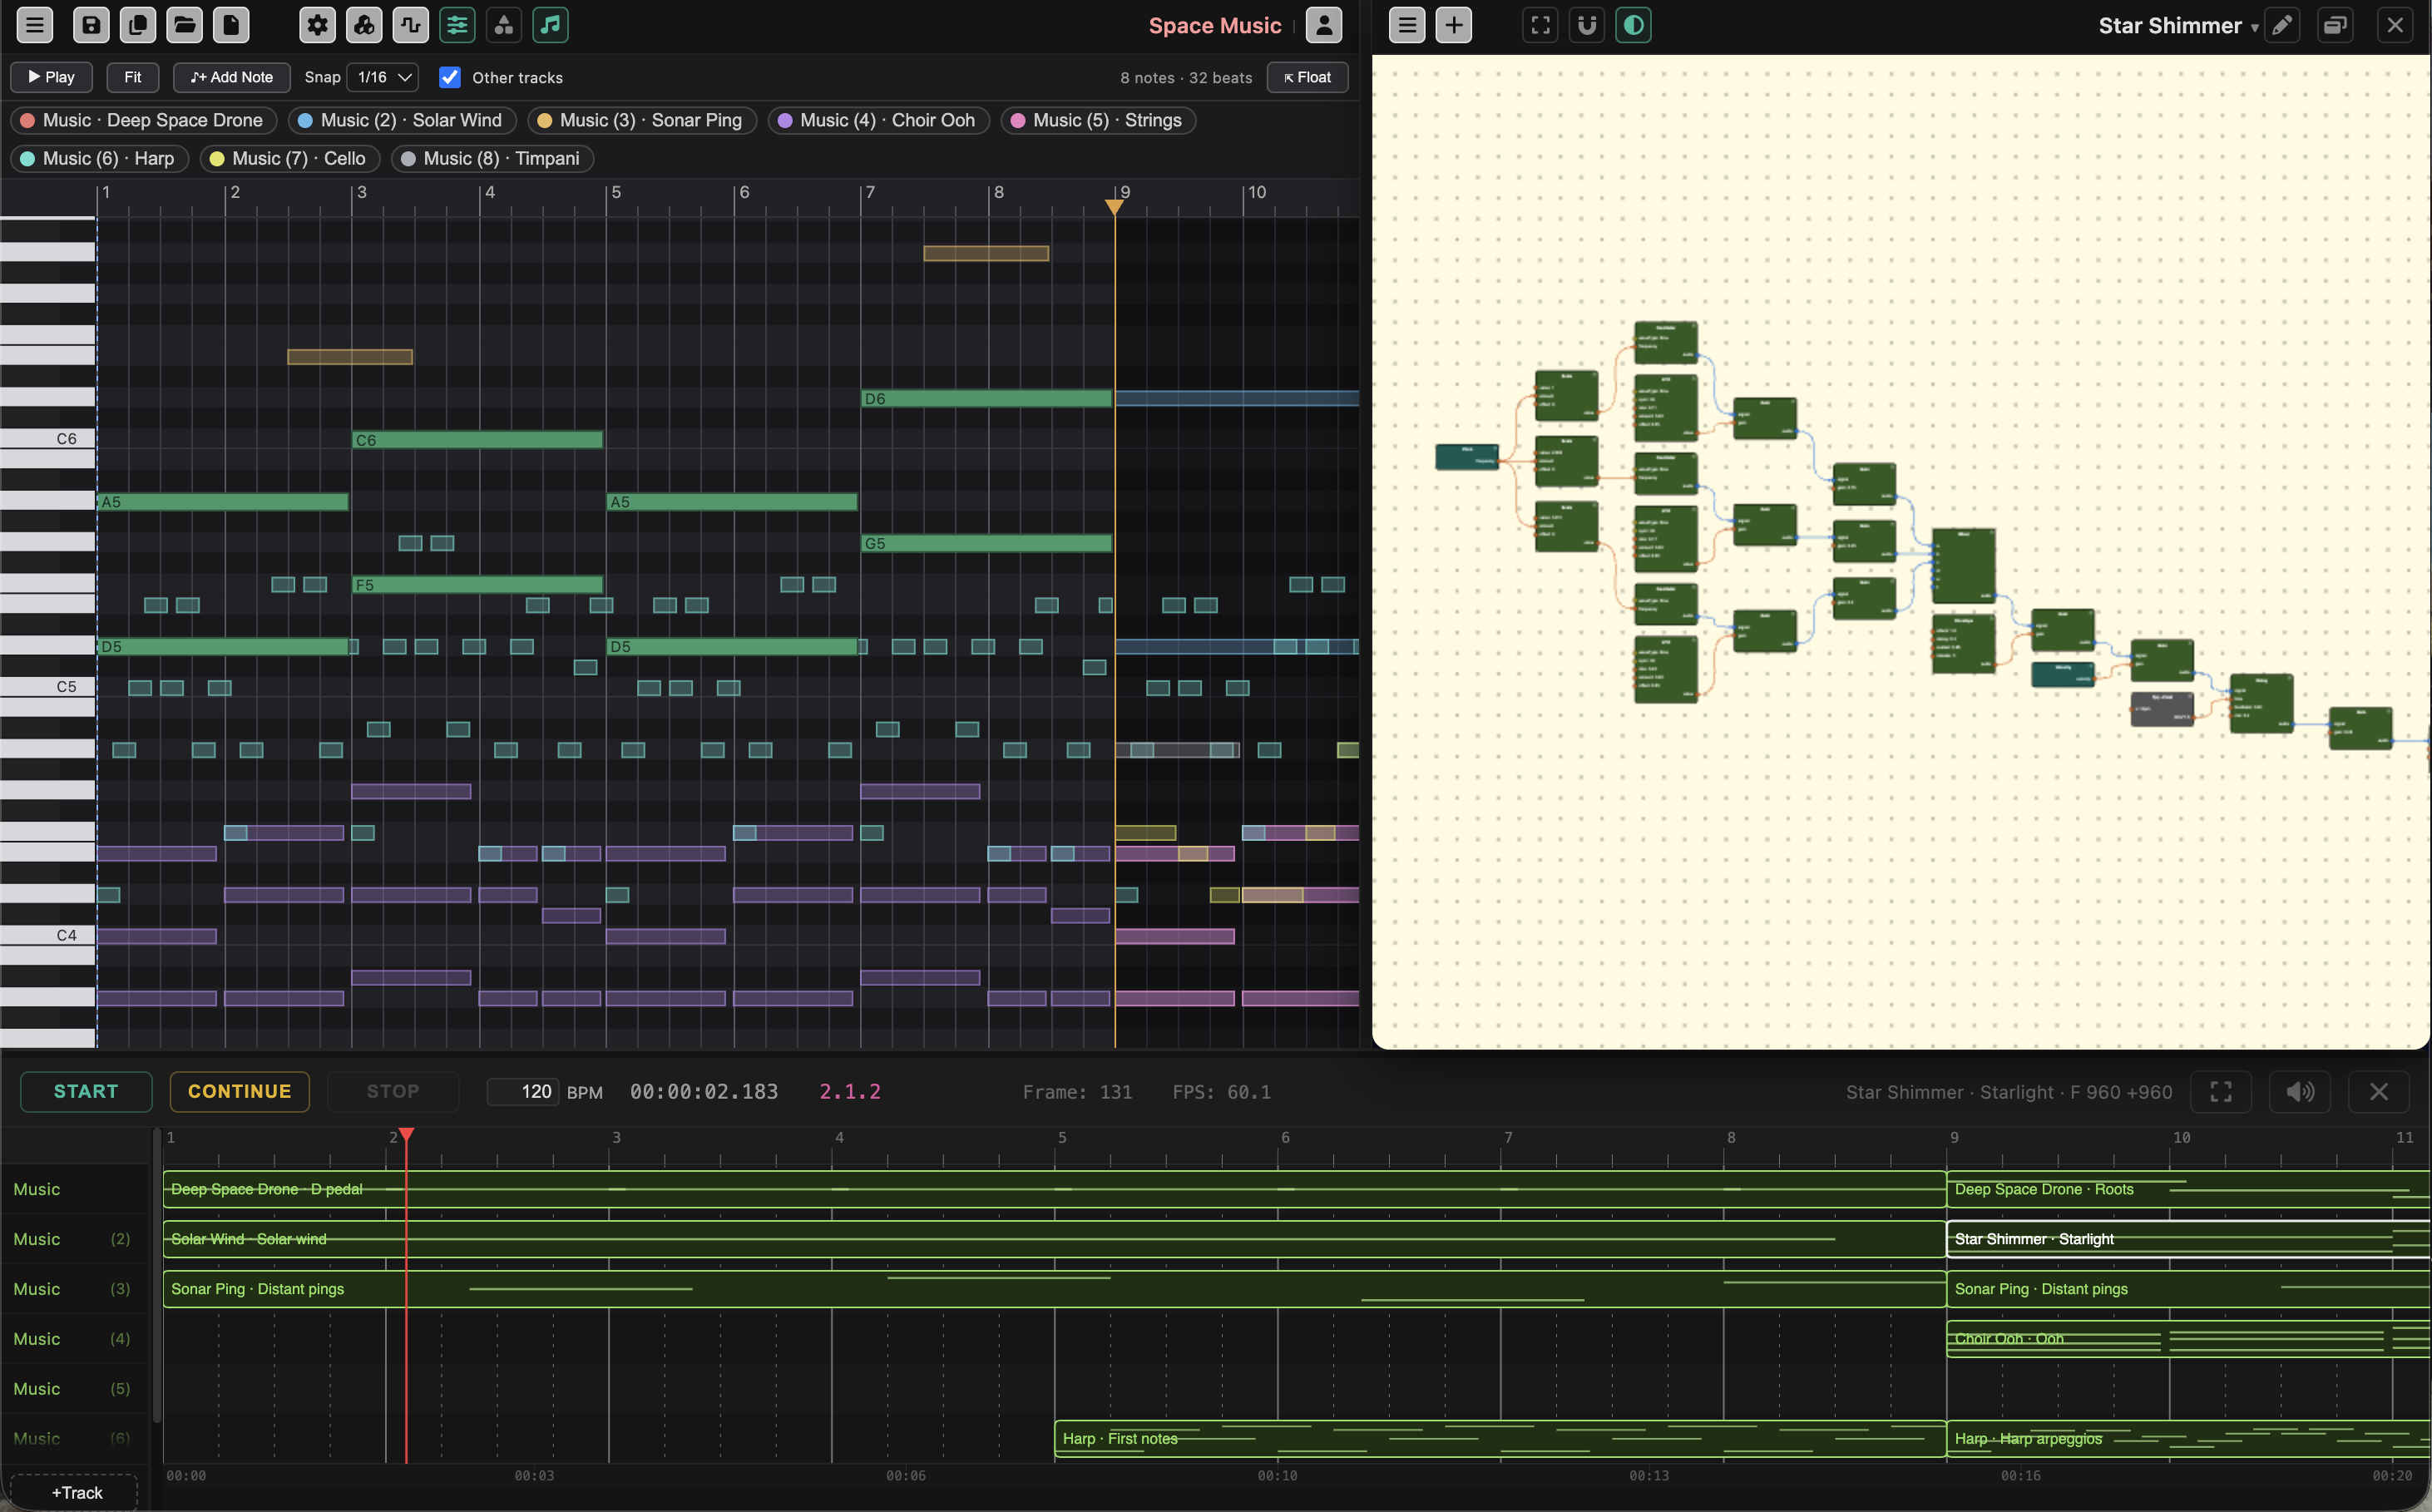2432x1512 pixels.
Task: Toggle the contrast theme icon in node editor
Action: pyautogui.click(x=1634, y=25)
